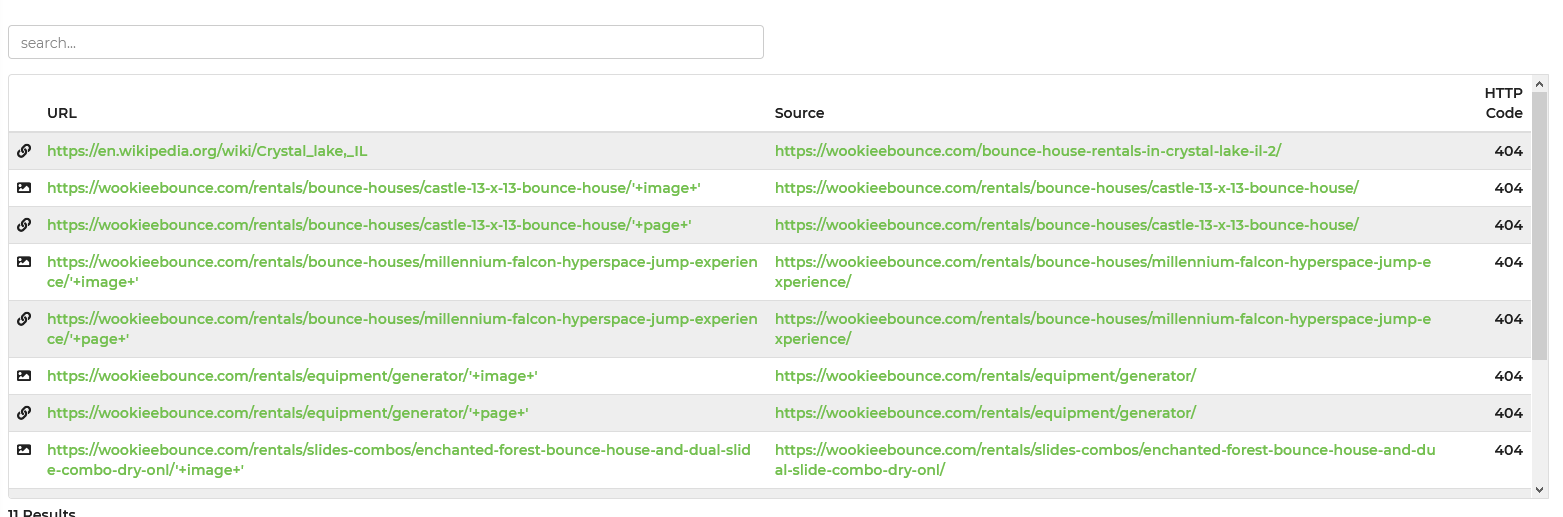The width and height of the screenshot is (1563, 517).
Task: Click image icon for generator '+image+' row
Action: tap(24, 376)
